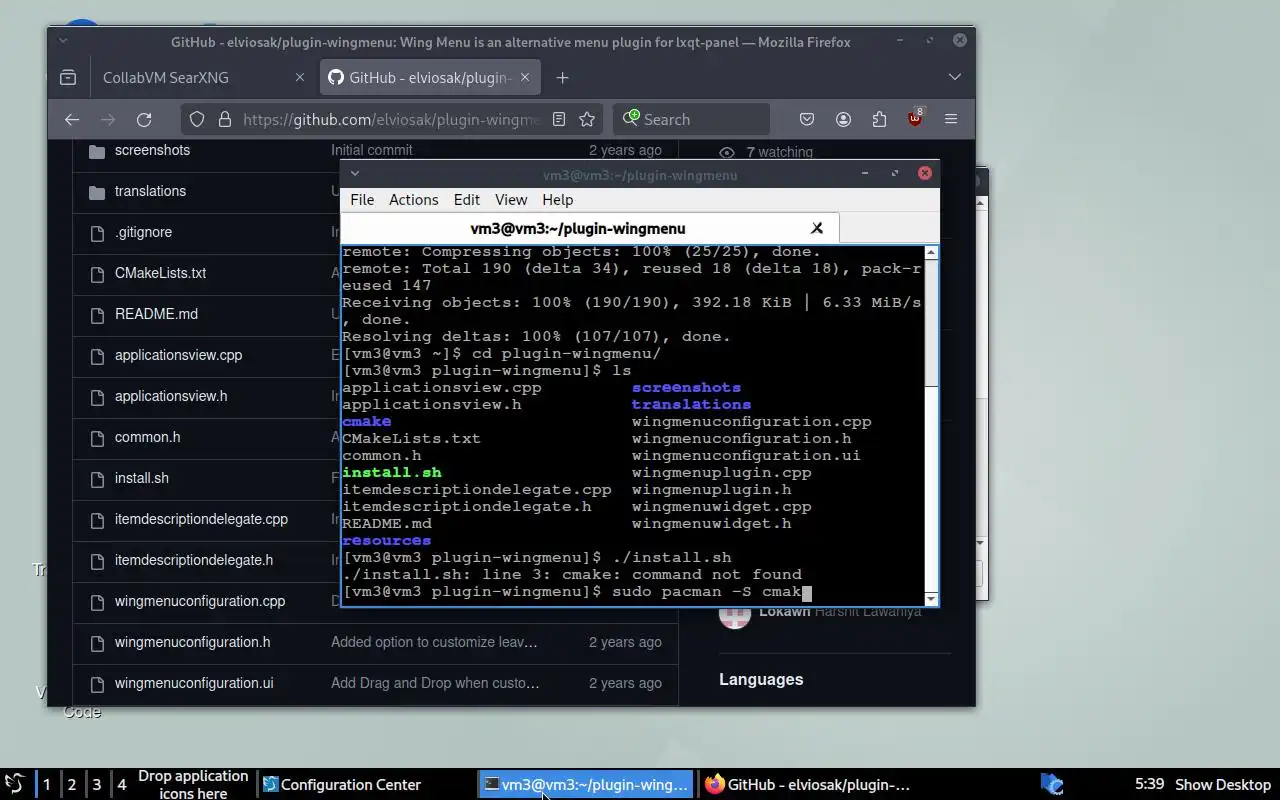The image size is (1280, 800).
Task: Switch to virtual desktop 2
Action: 71,784
